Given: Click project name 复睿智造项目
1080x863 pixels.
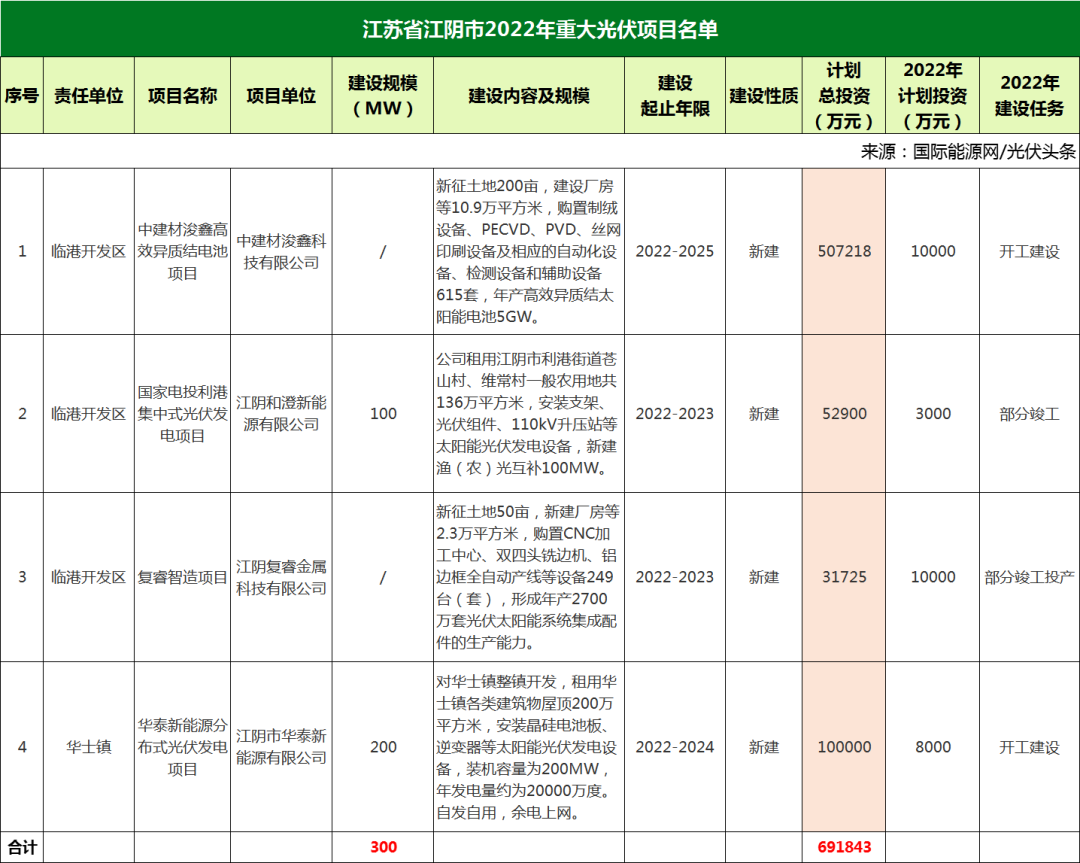Looking at the screenshot, I should [x=183, y=577].
